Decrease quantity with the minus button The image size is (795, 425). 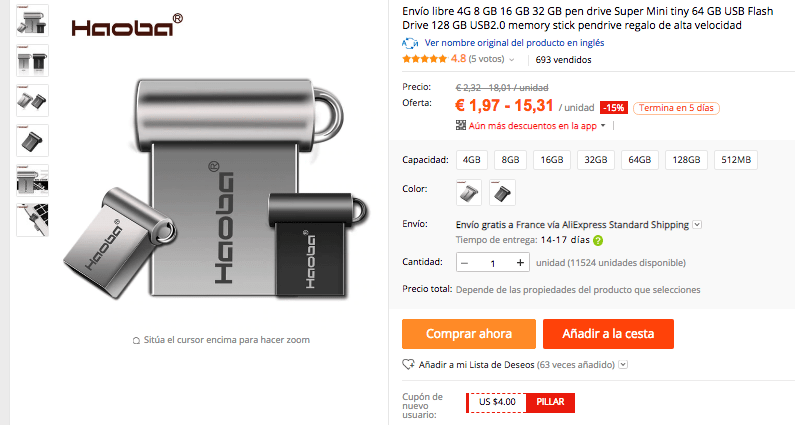pos(464,263)
